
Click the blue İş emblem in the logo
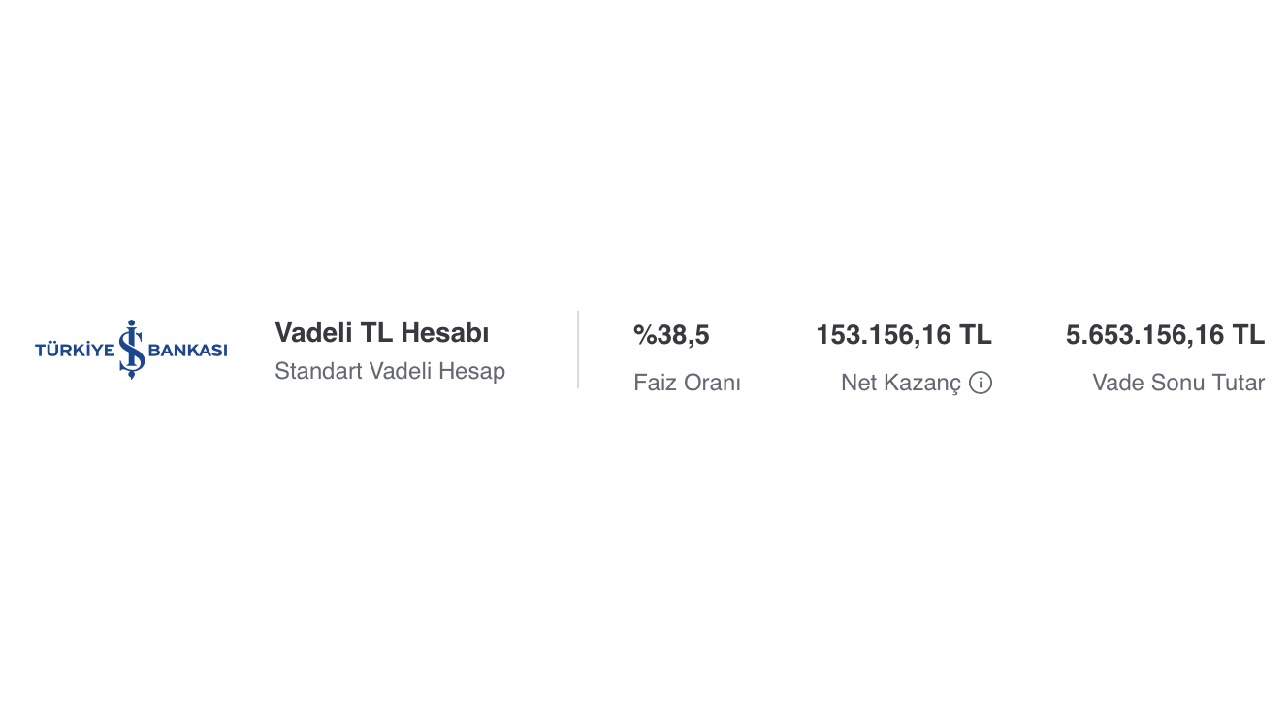tap(131, 349)
